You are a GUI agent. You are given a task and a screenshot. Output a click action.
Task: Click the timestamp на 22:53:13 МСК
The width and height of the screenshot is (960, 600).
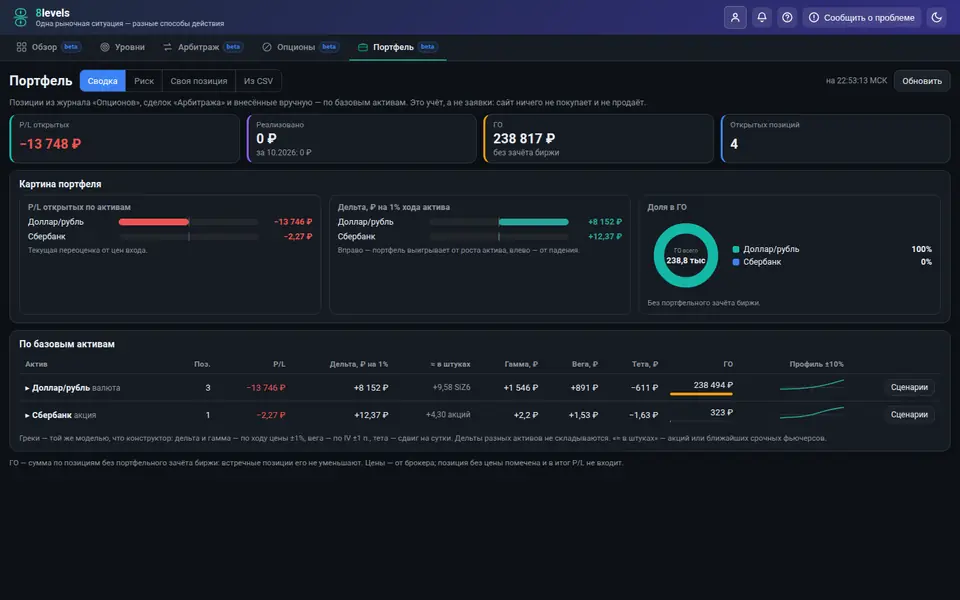(856, 81)
